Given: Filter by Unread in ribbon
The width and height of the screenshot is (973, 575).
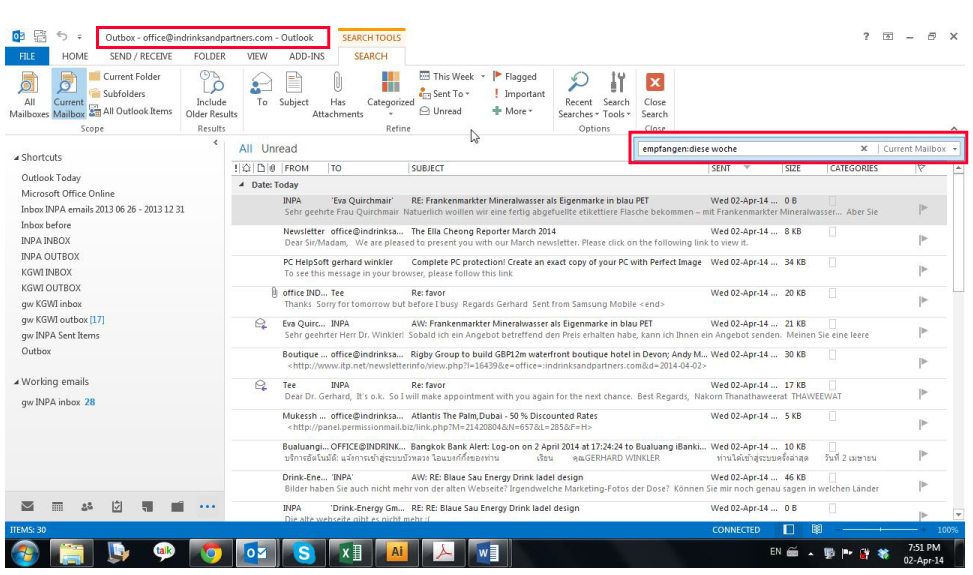Looking at the screenshot, I should [441, 111].
